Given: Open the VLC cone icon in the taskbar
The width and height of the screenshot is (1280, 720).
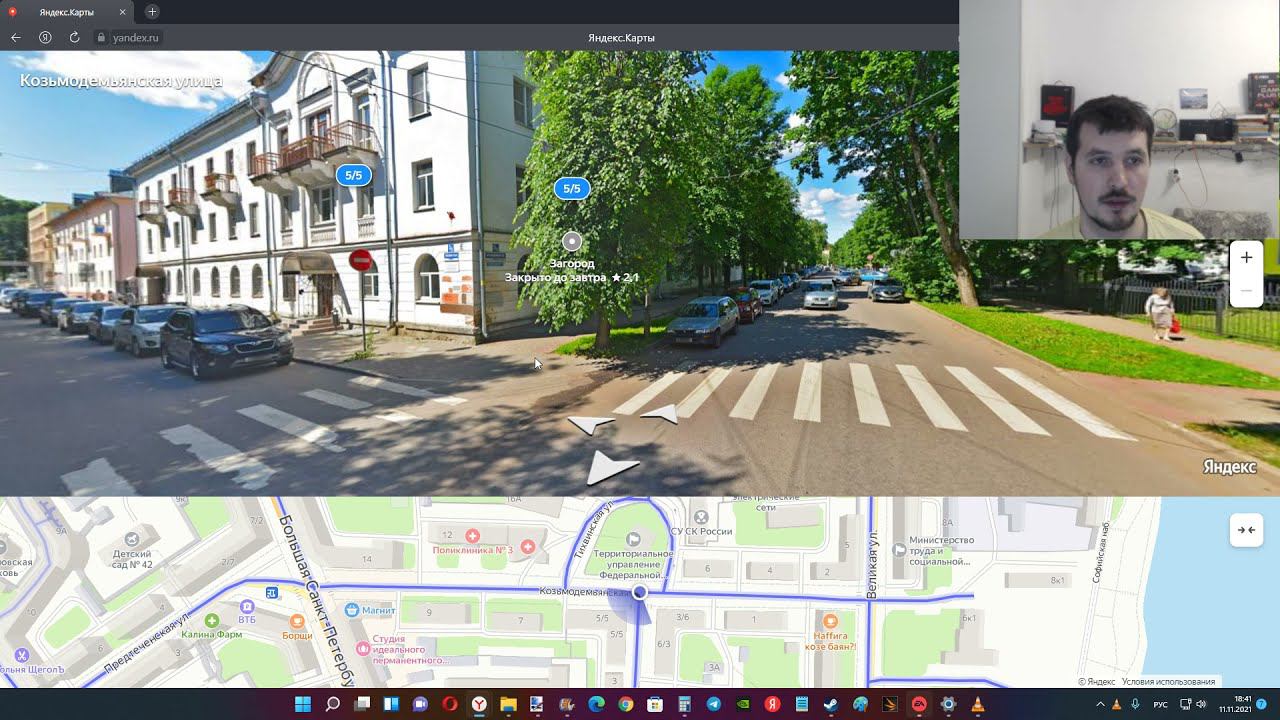Looking at the screenshot, I should pos(977,704).
